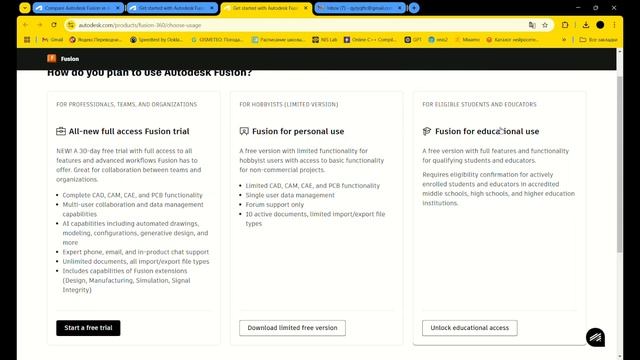Open the Gmail bookmark

[x=53, y=40]
